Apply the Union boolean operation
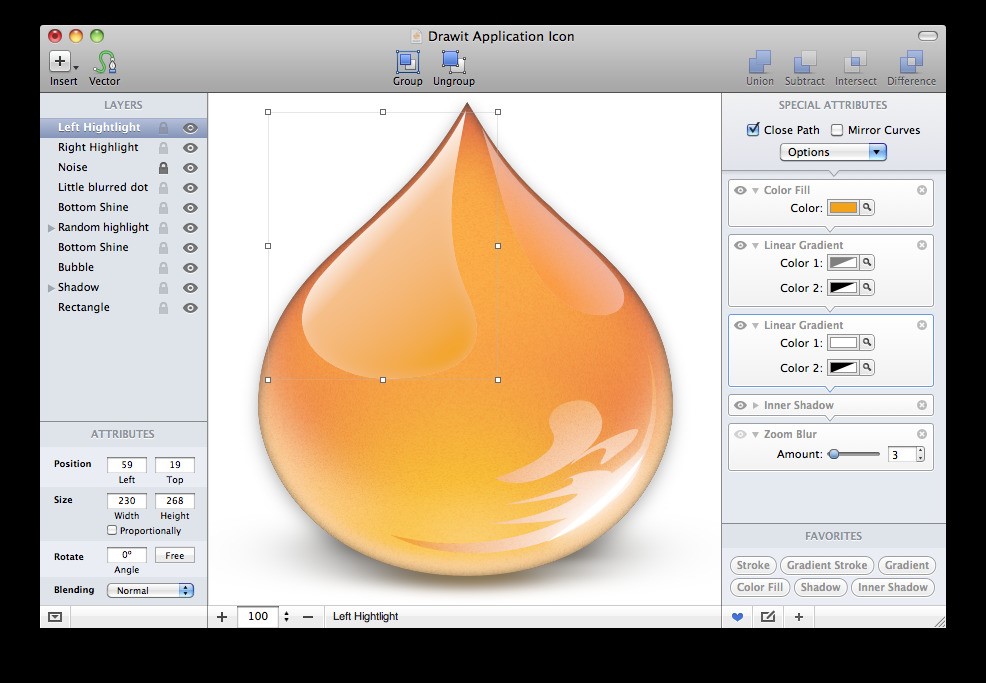The image size is (986, 683). (760, 62)
